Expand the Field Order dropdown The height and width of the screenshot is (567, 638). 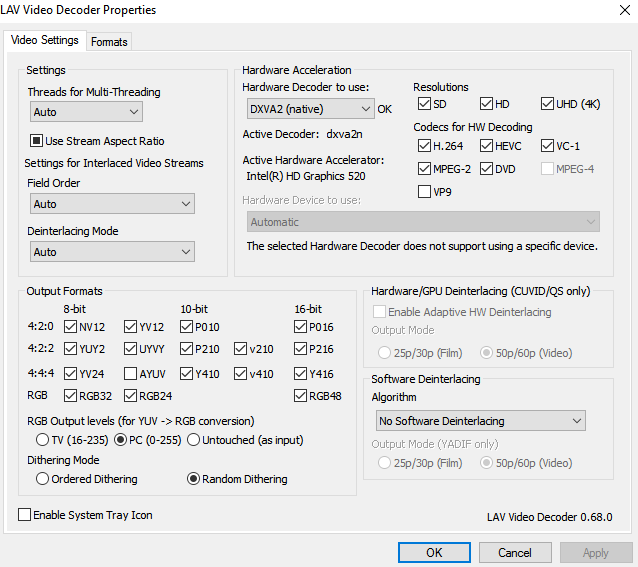tap(111, 204)
